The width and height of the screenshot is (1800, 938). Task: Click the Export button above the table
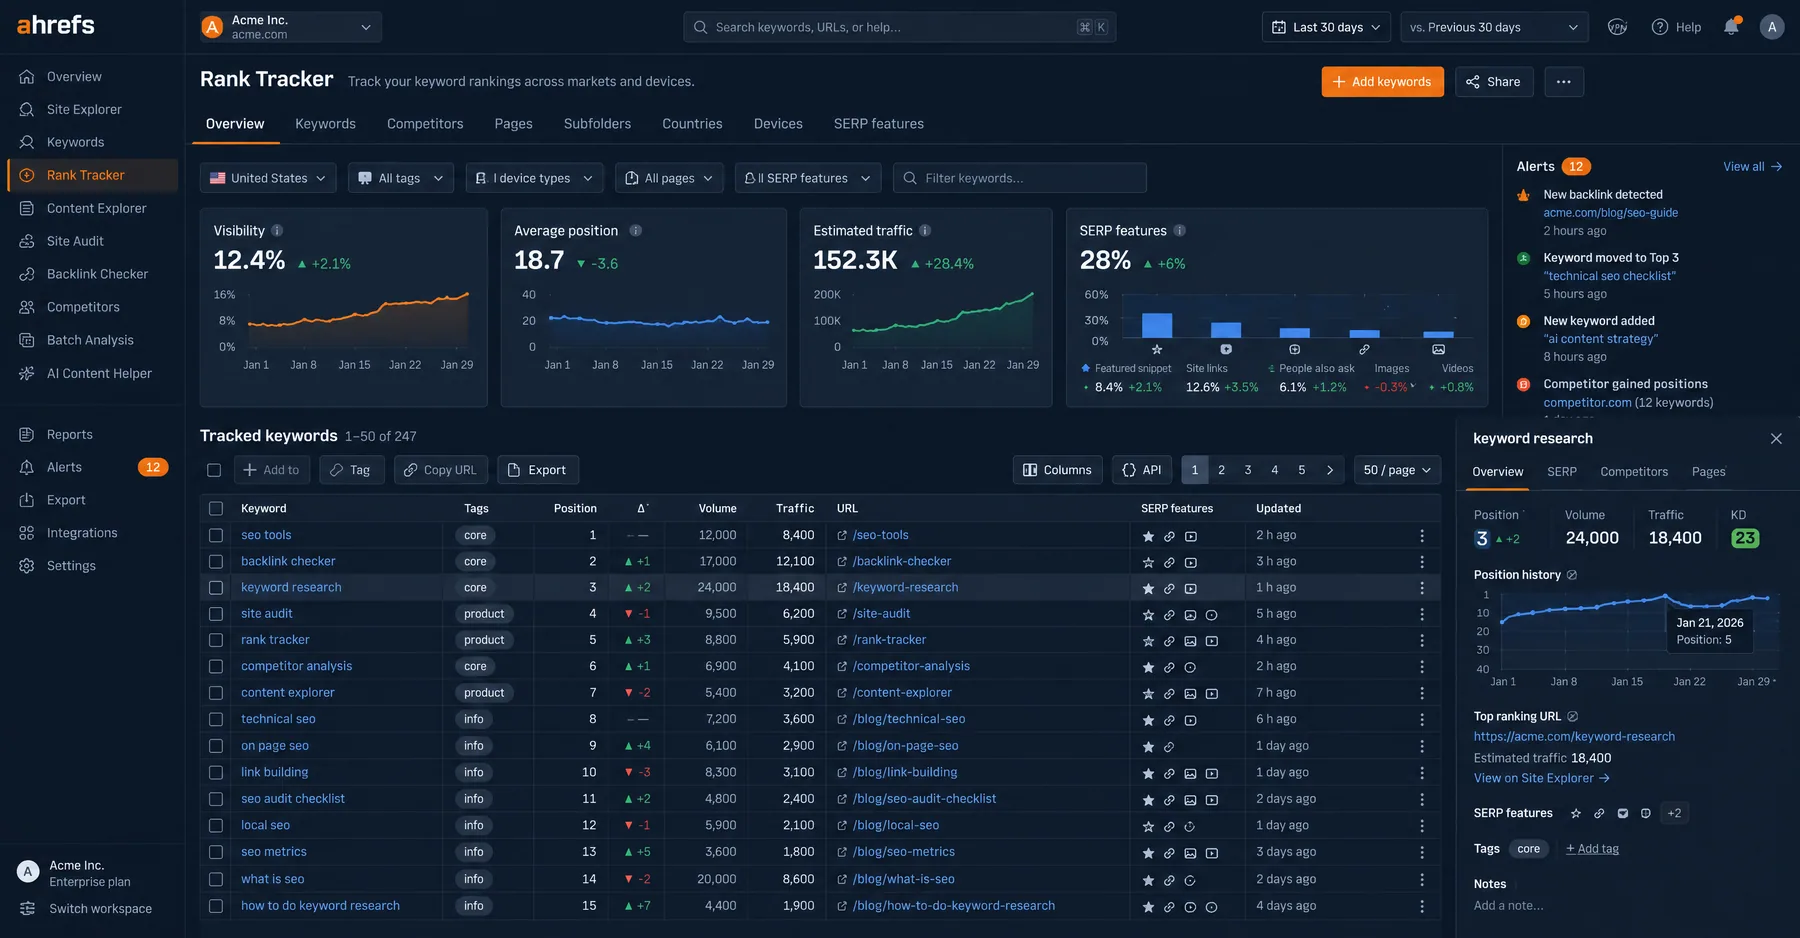coord(537,470)
